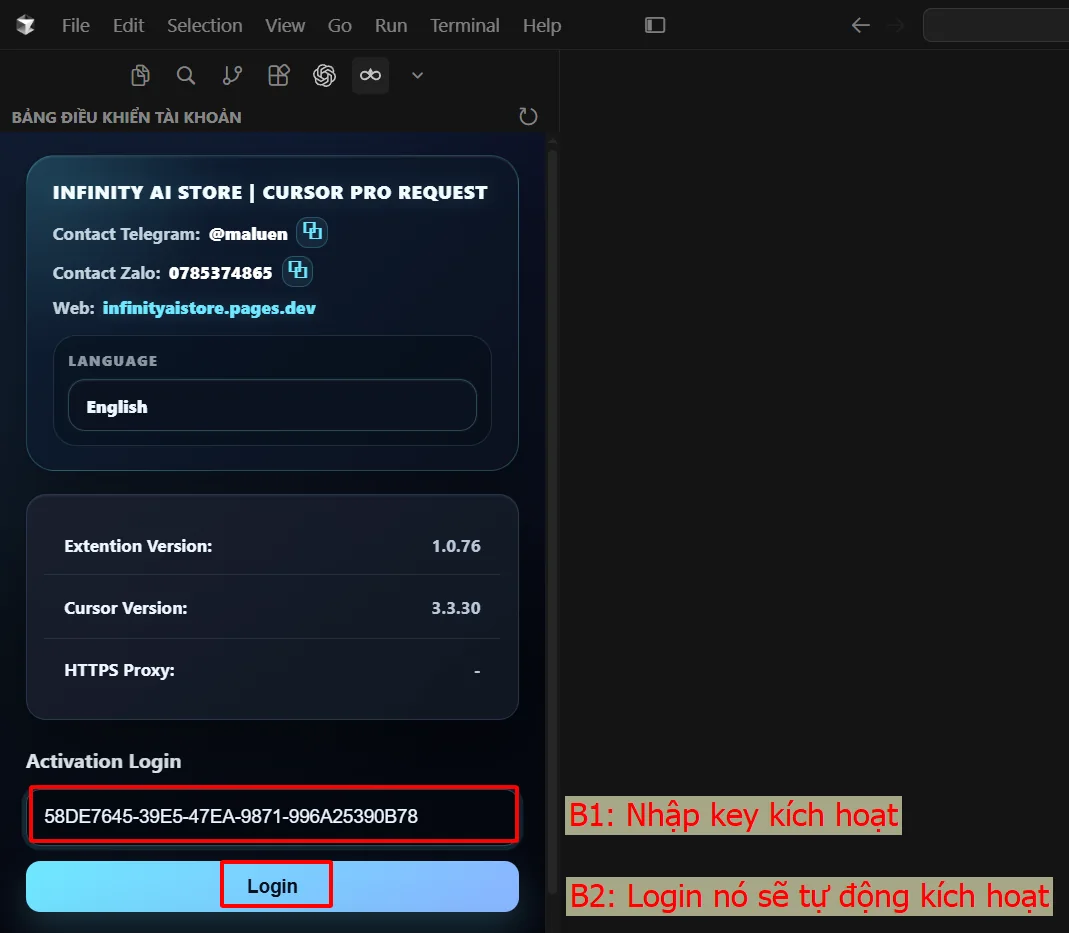
Task: Click the Cursor app logo icon
Action: point(26,25)
